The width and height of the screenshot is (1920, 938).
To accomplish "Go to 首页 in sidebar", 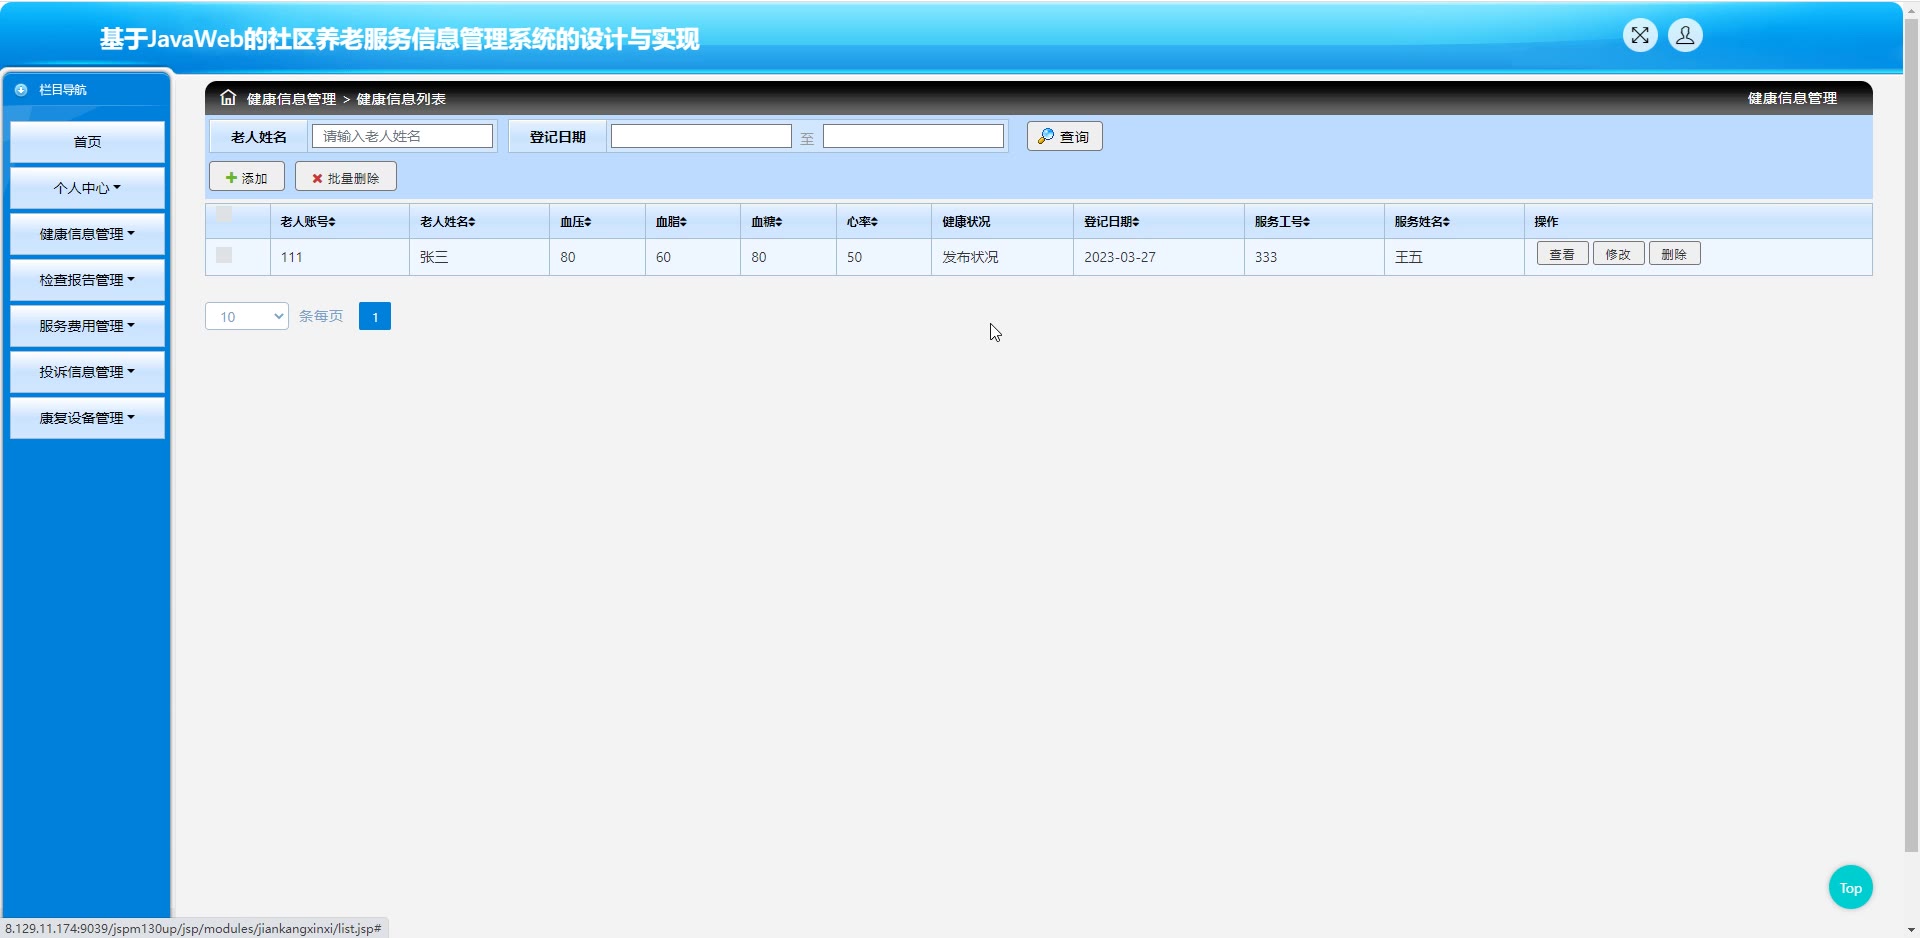I will (x=87, y=142).
